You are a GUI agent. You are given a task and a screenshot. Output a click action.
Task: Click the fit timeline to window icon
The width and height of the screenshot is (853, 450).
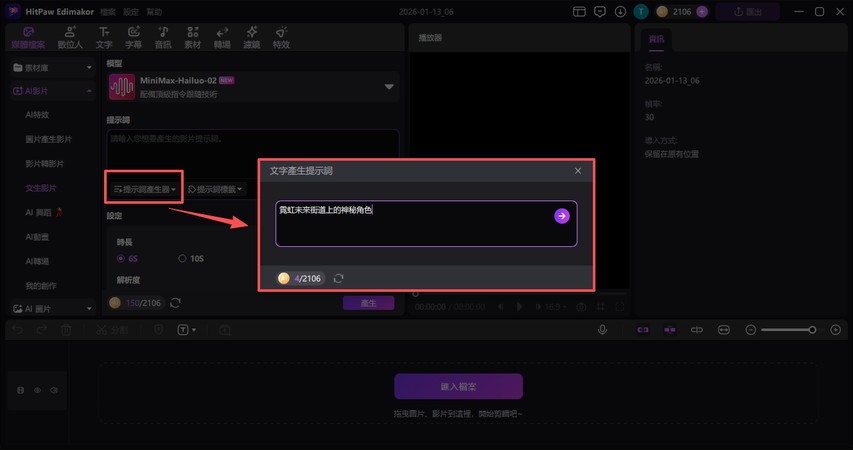(x=724, y=330)
